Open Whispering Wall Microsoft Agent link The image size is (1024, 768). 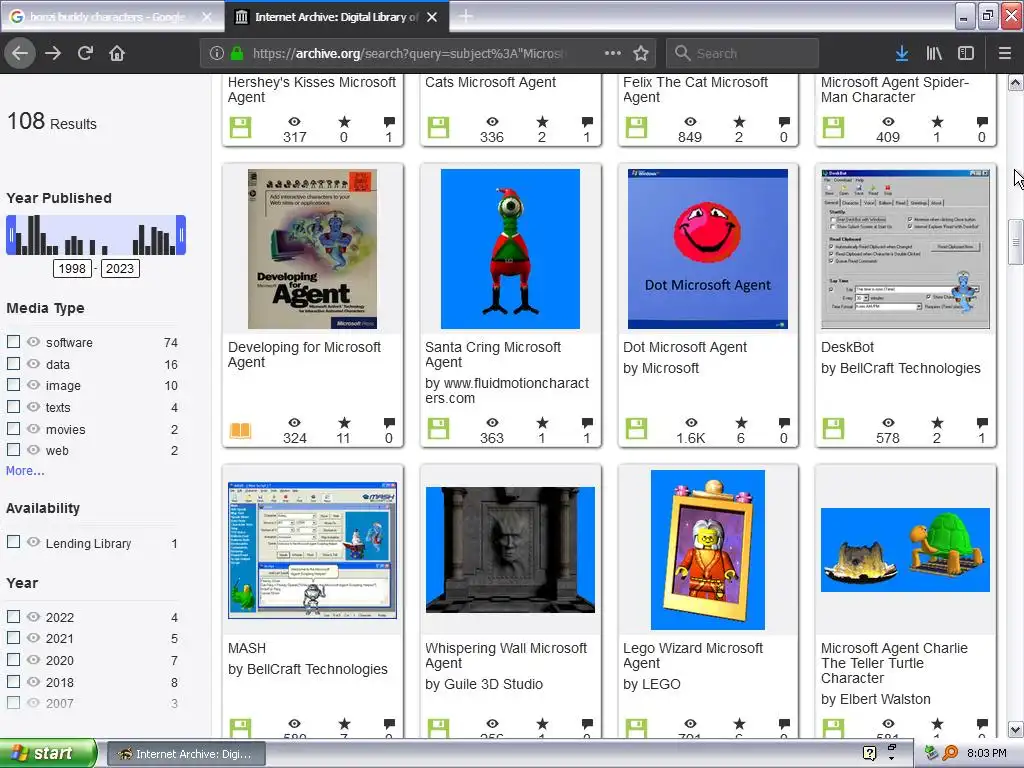pyautogui.click(x=506, y=655)
